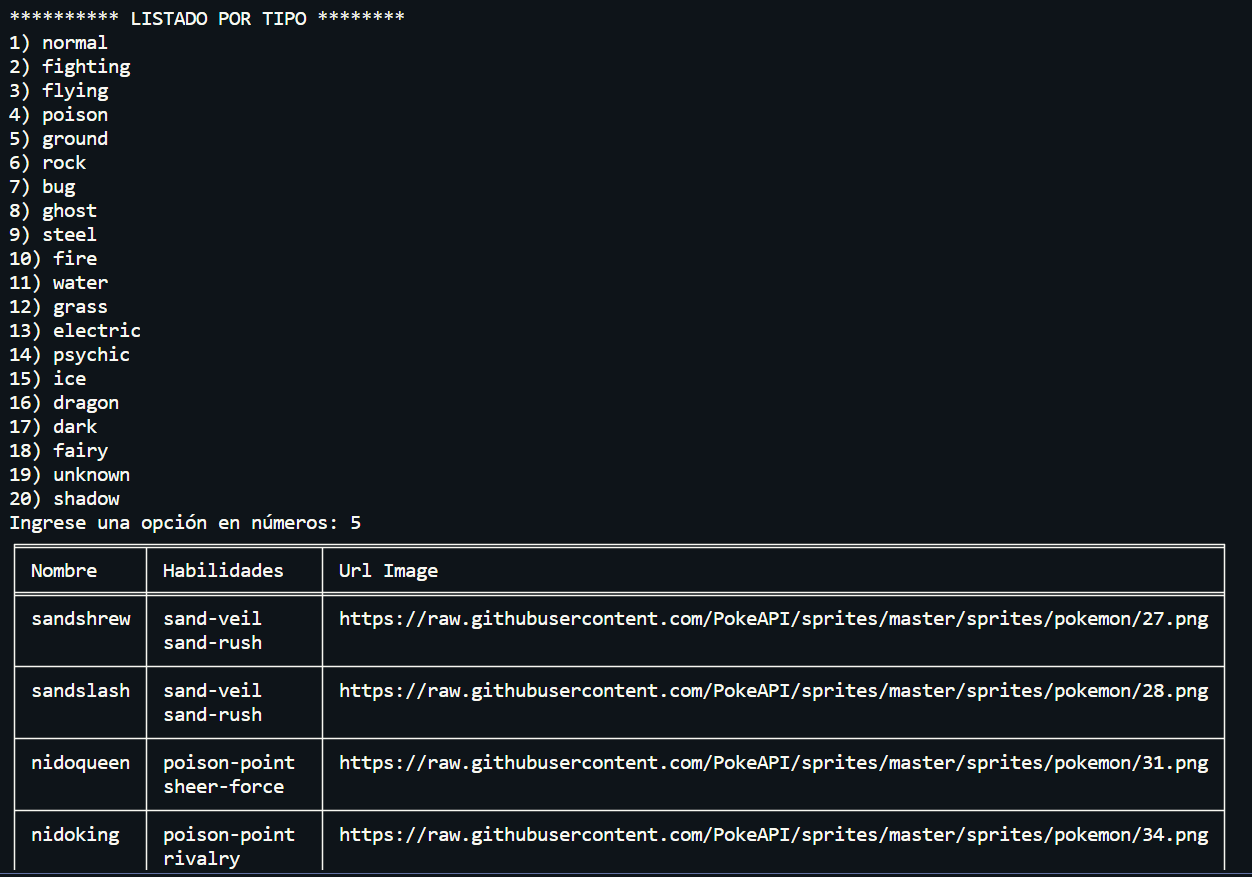Select the '17) dark' entry
Viewport: 1252px width, 877px height.
tap(53, 427)
